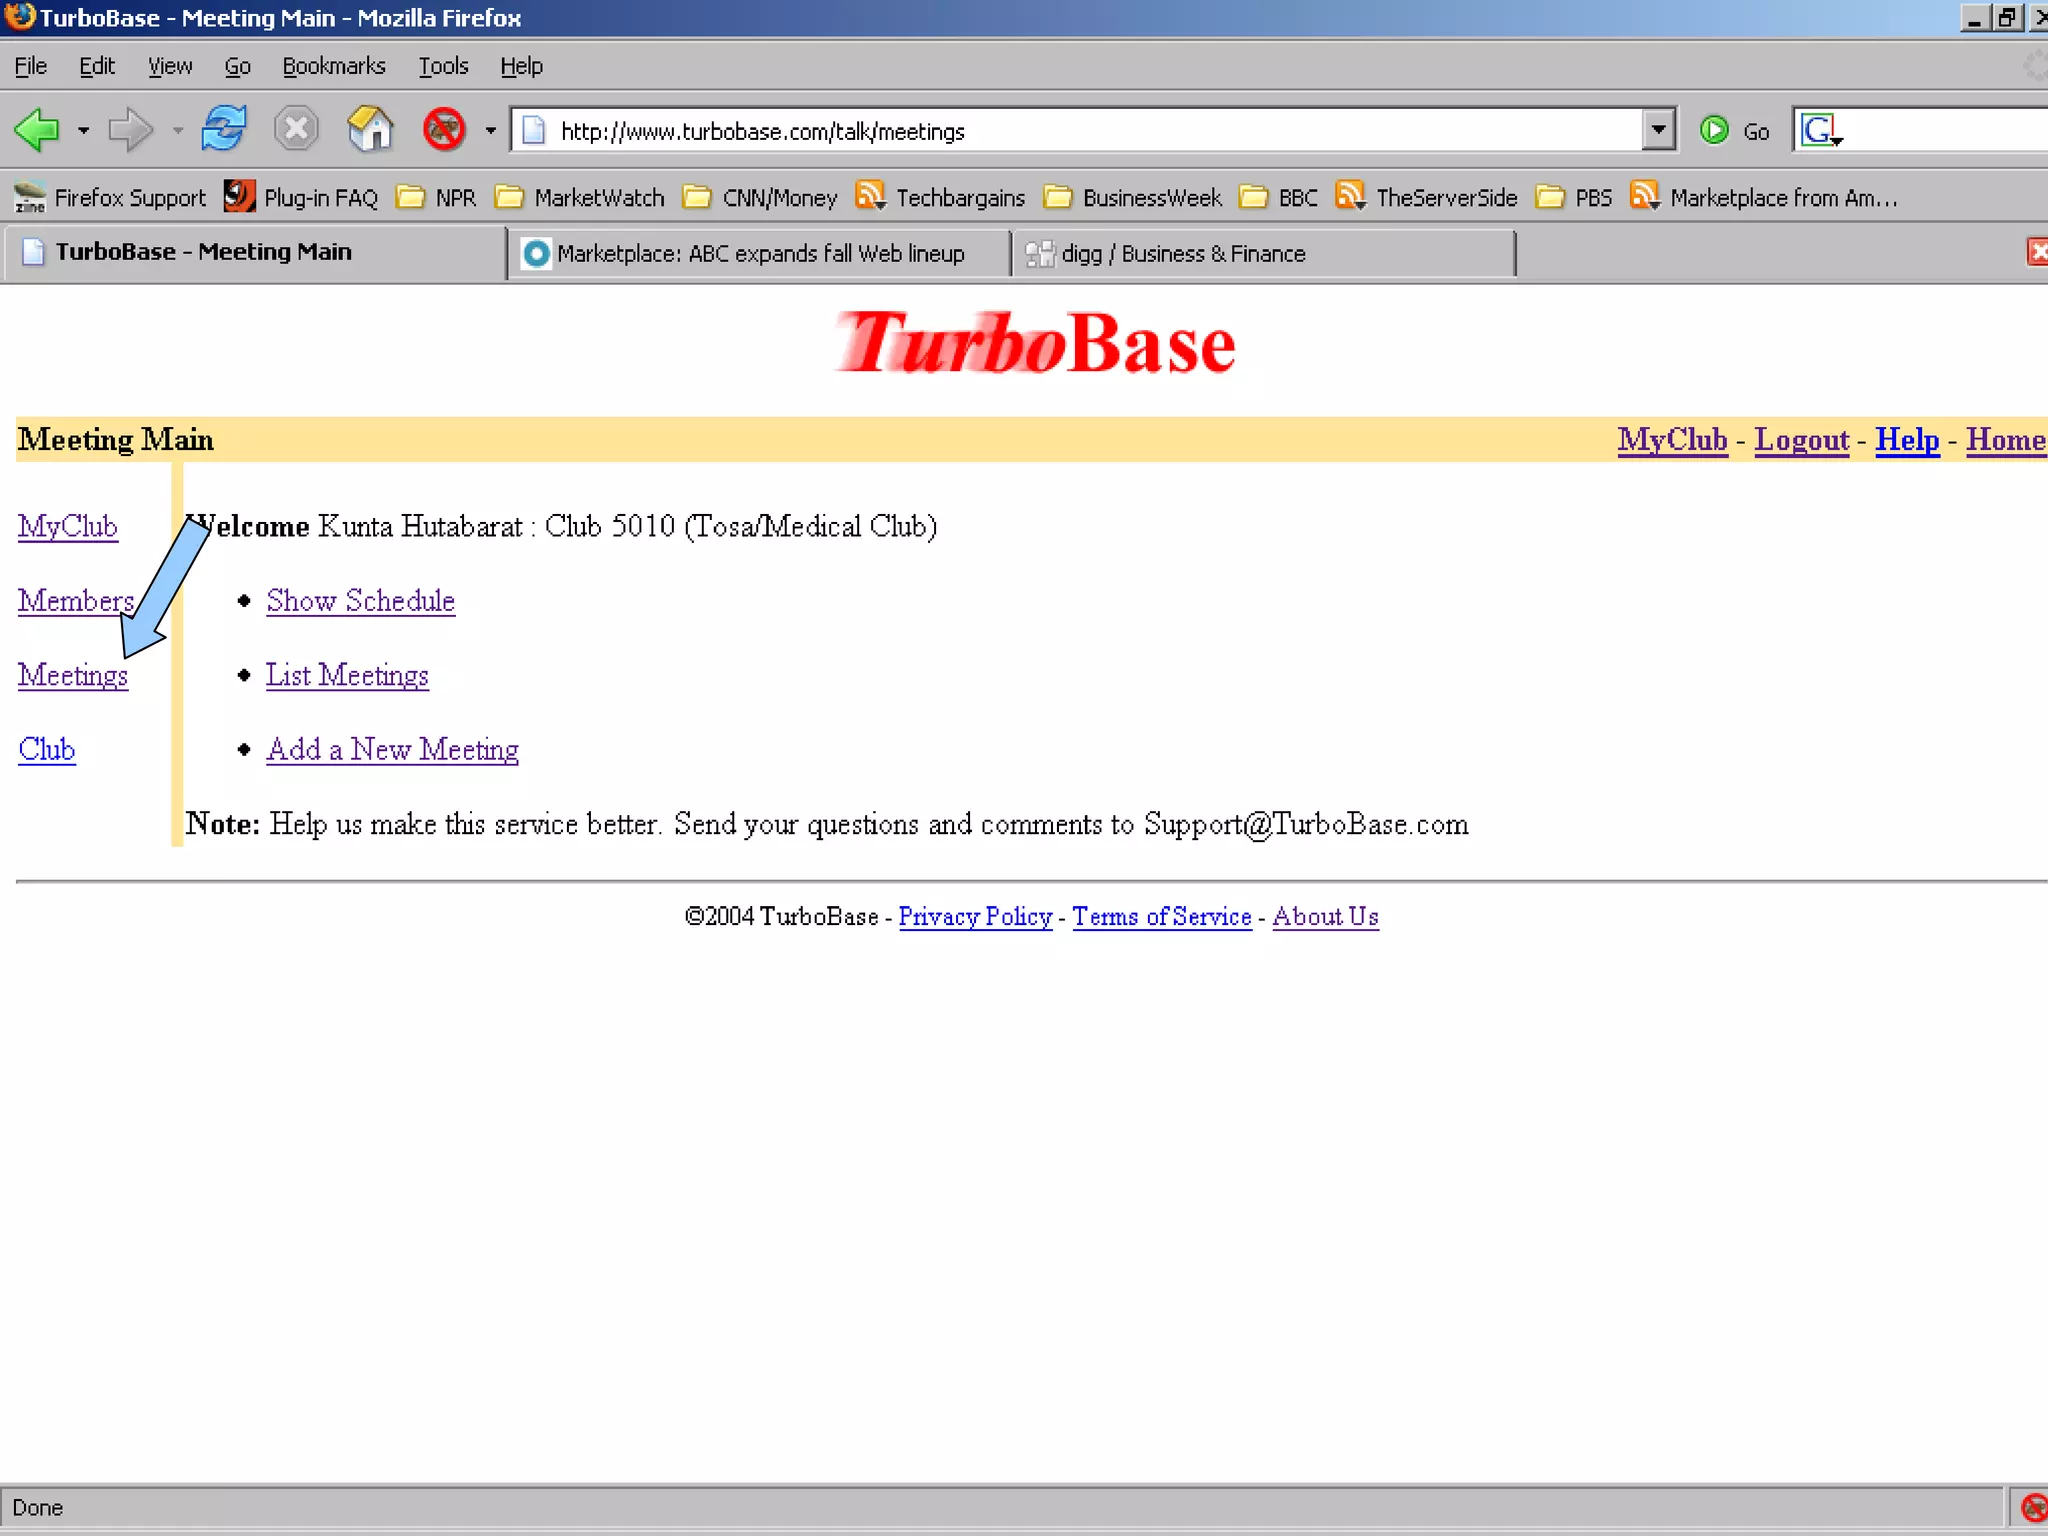Click the Google search engine icon
Viewport: 2048px width, 1536px height.
pos(1817,130)
